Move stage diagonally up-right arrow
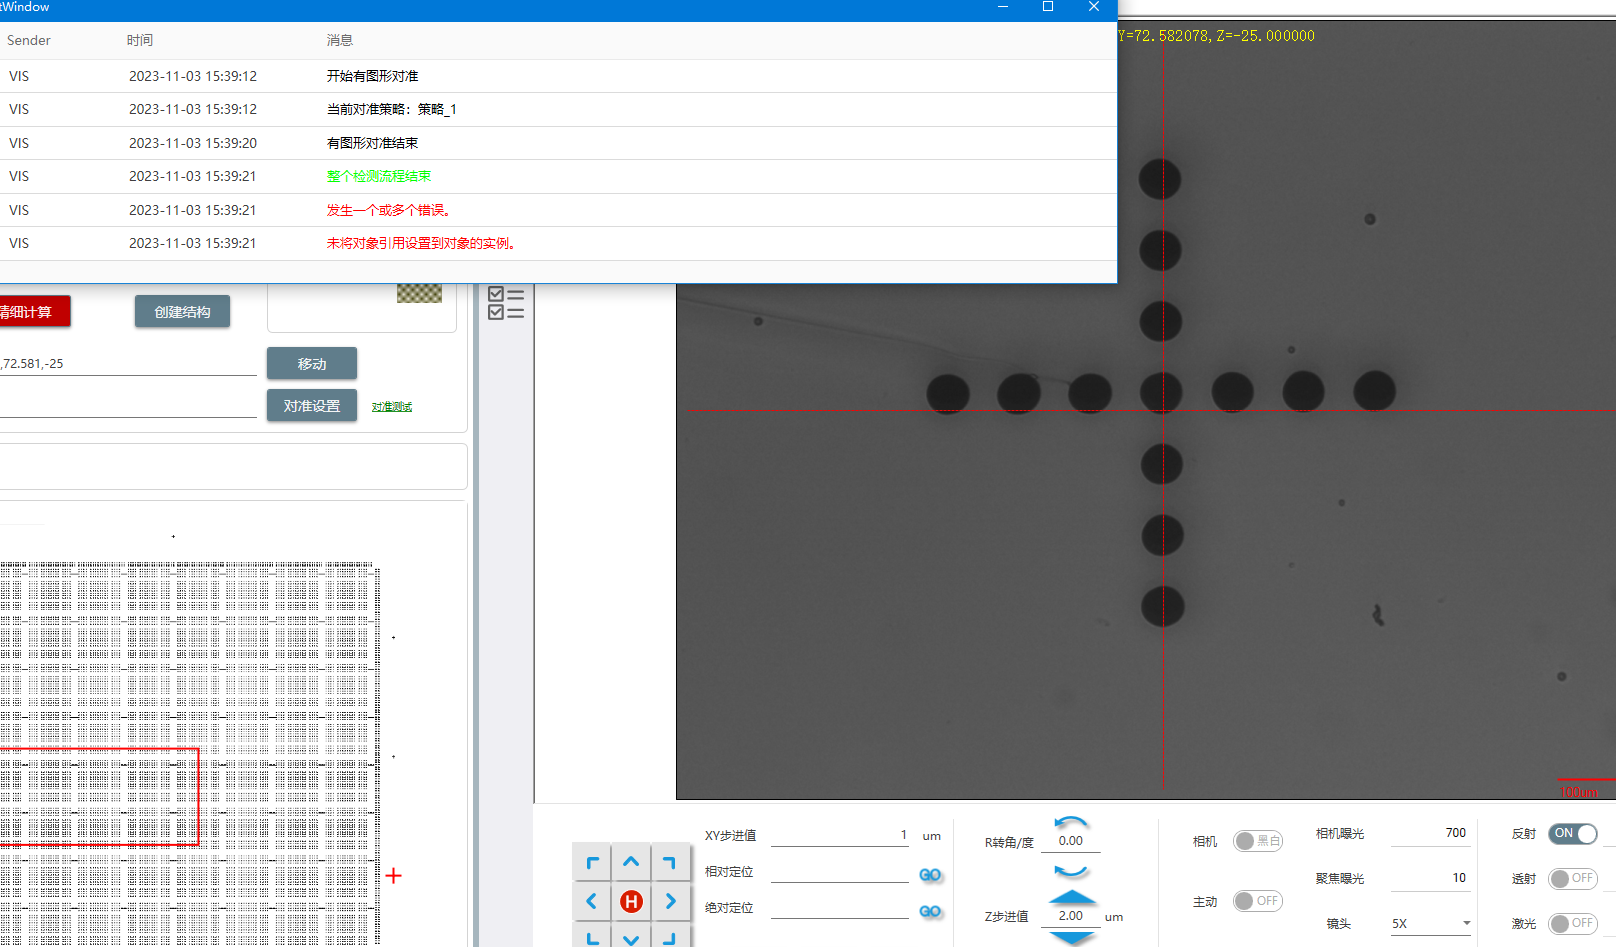The height and width of the screenshot is (947, 1616). coord(670,862)
